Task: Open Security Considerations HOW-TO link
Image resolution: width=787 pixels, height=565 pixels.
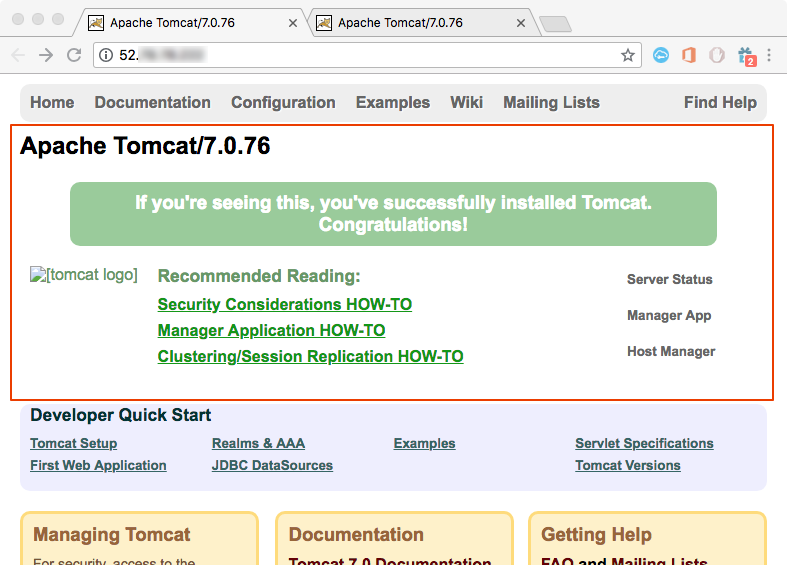Action: (x=285, y=304)
